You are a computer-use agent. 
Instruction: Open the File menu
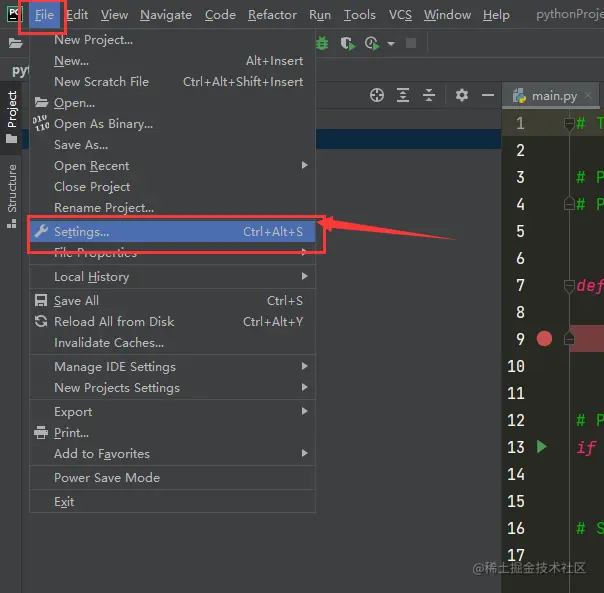(44, 15)
